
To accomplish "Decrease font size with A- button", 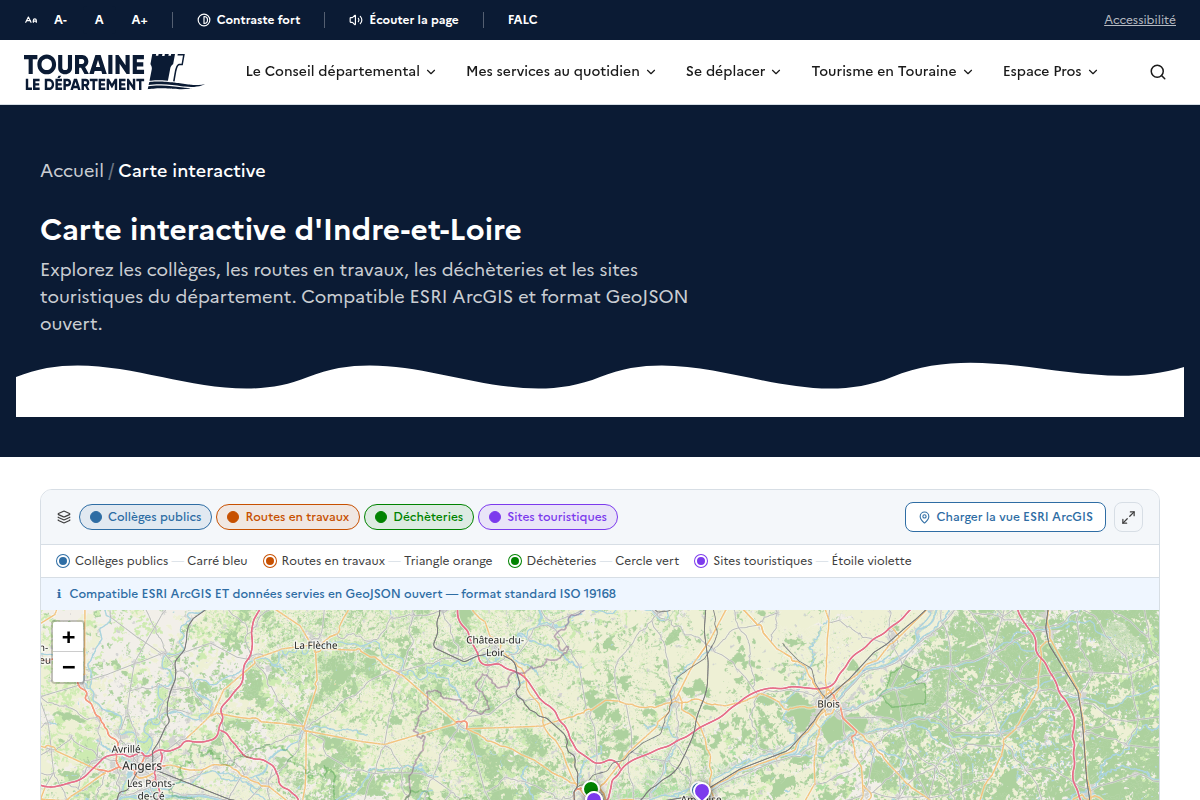I will coord(61,20).
